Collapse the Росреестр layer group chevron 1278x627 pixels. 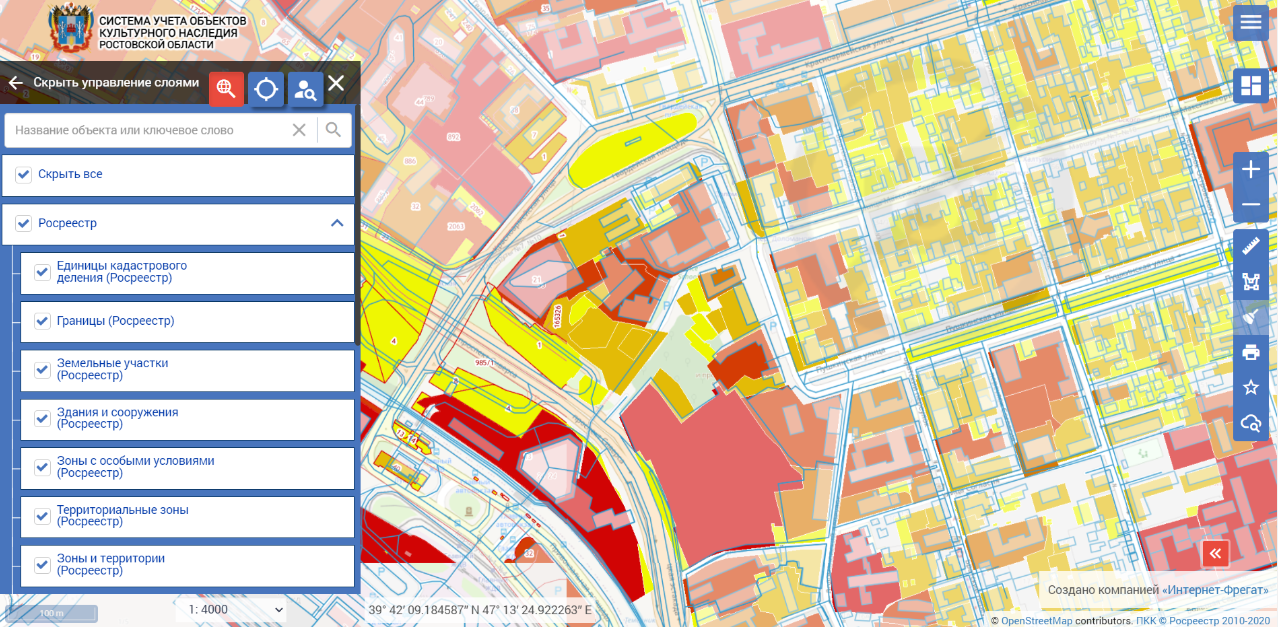[x=337, y=223]
